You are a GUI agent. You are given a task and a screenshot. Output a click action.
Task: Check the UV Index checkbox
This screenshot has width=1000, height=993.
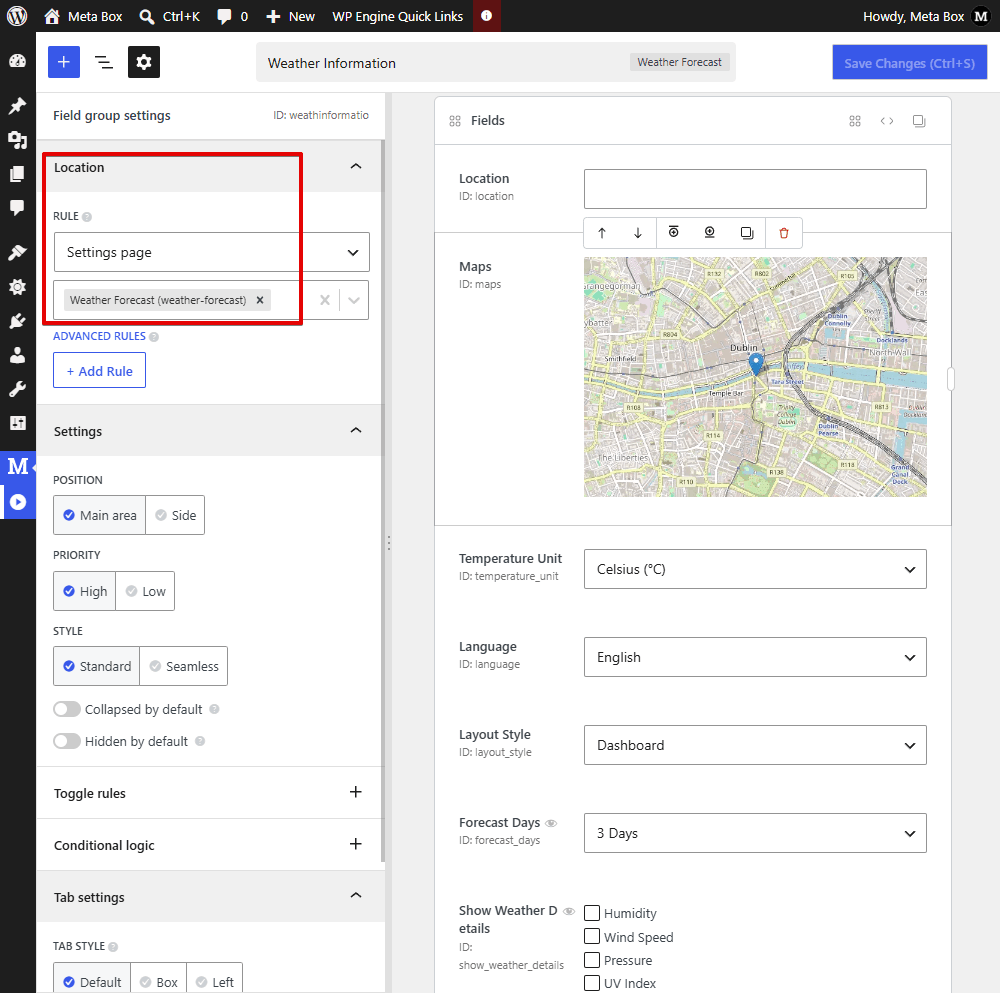coord(592,983)
